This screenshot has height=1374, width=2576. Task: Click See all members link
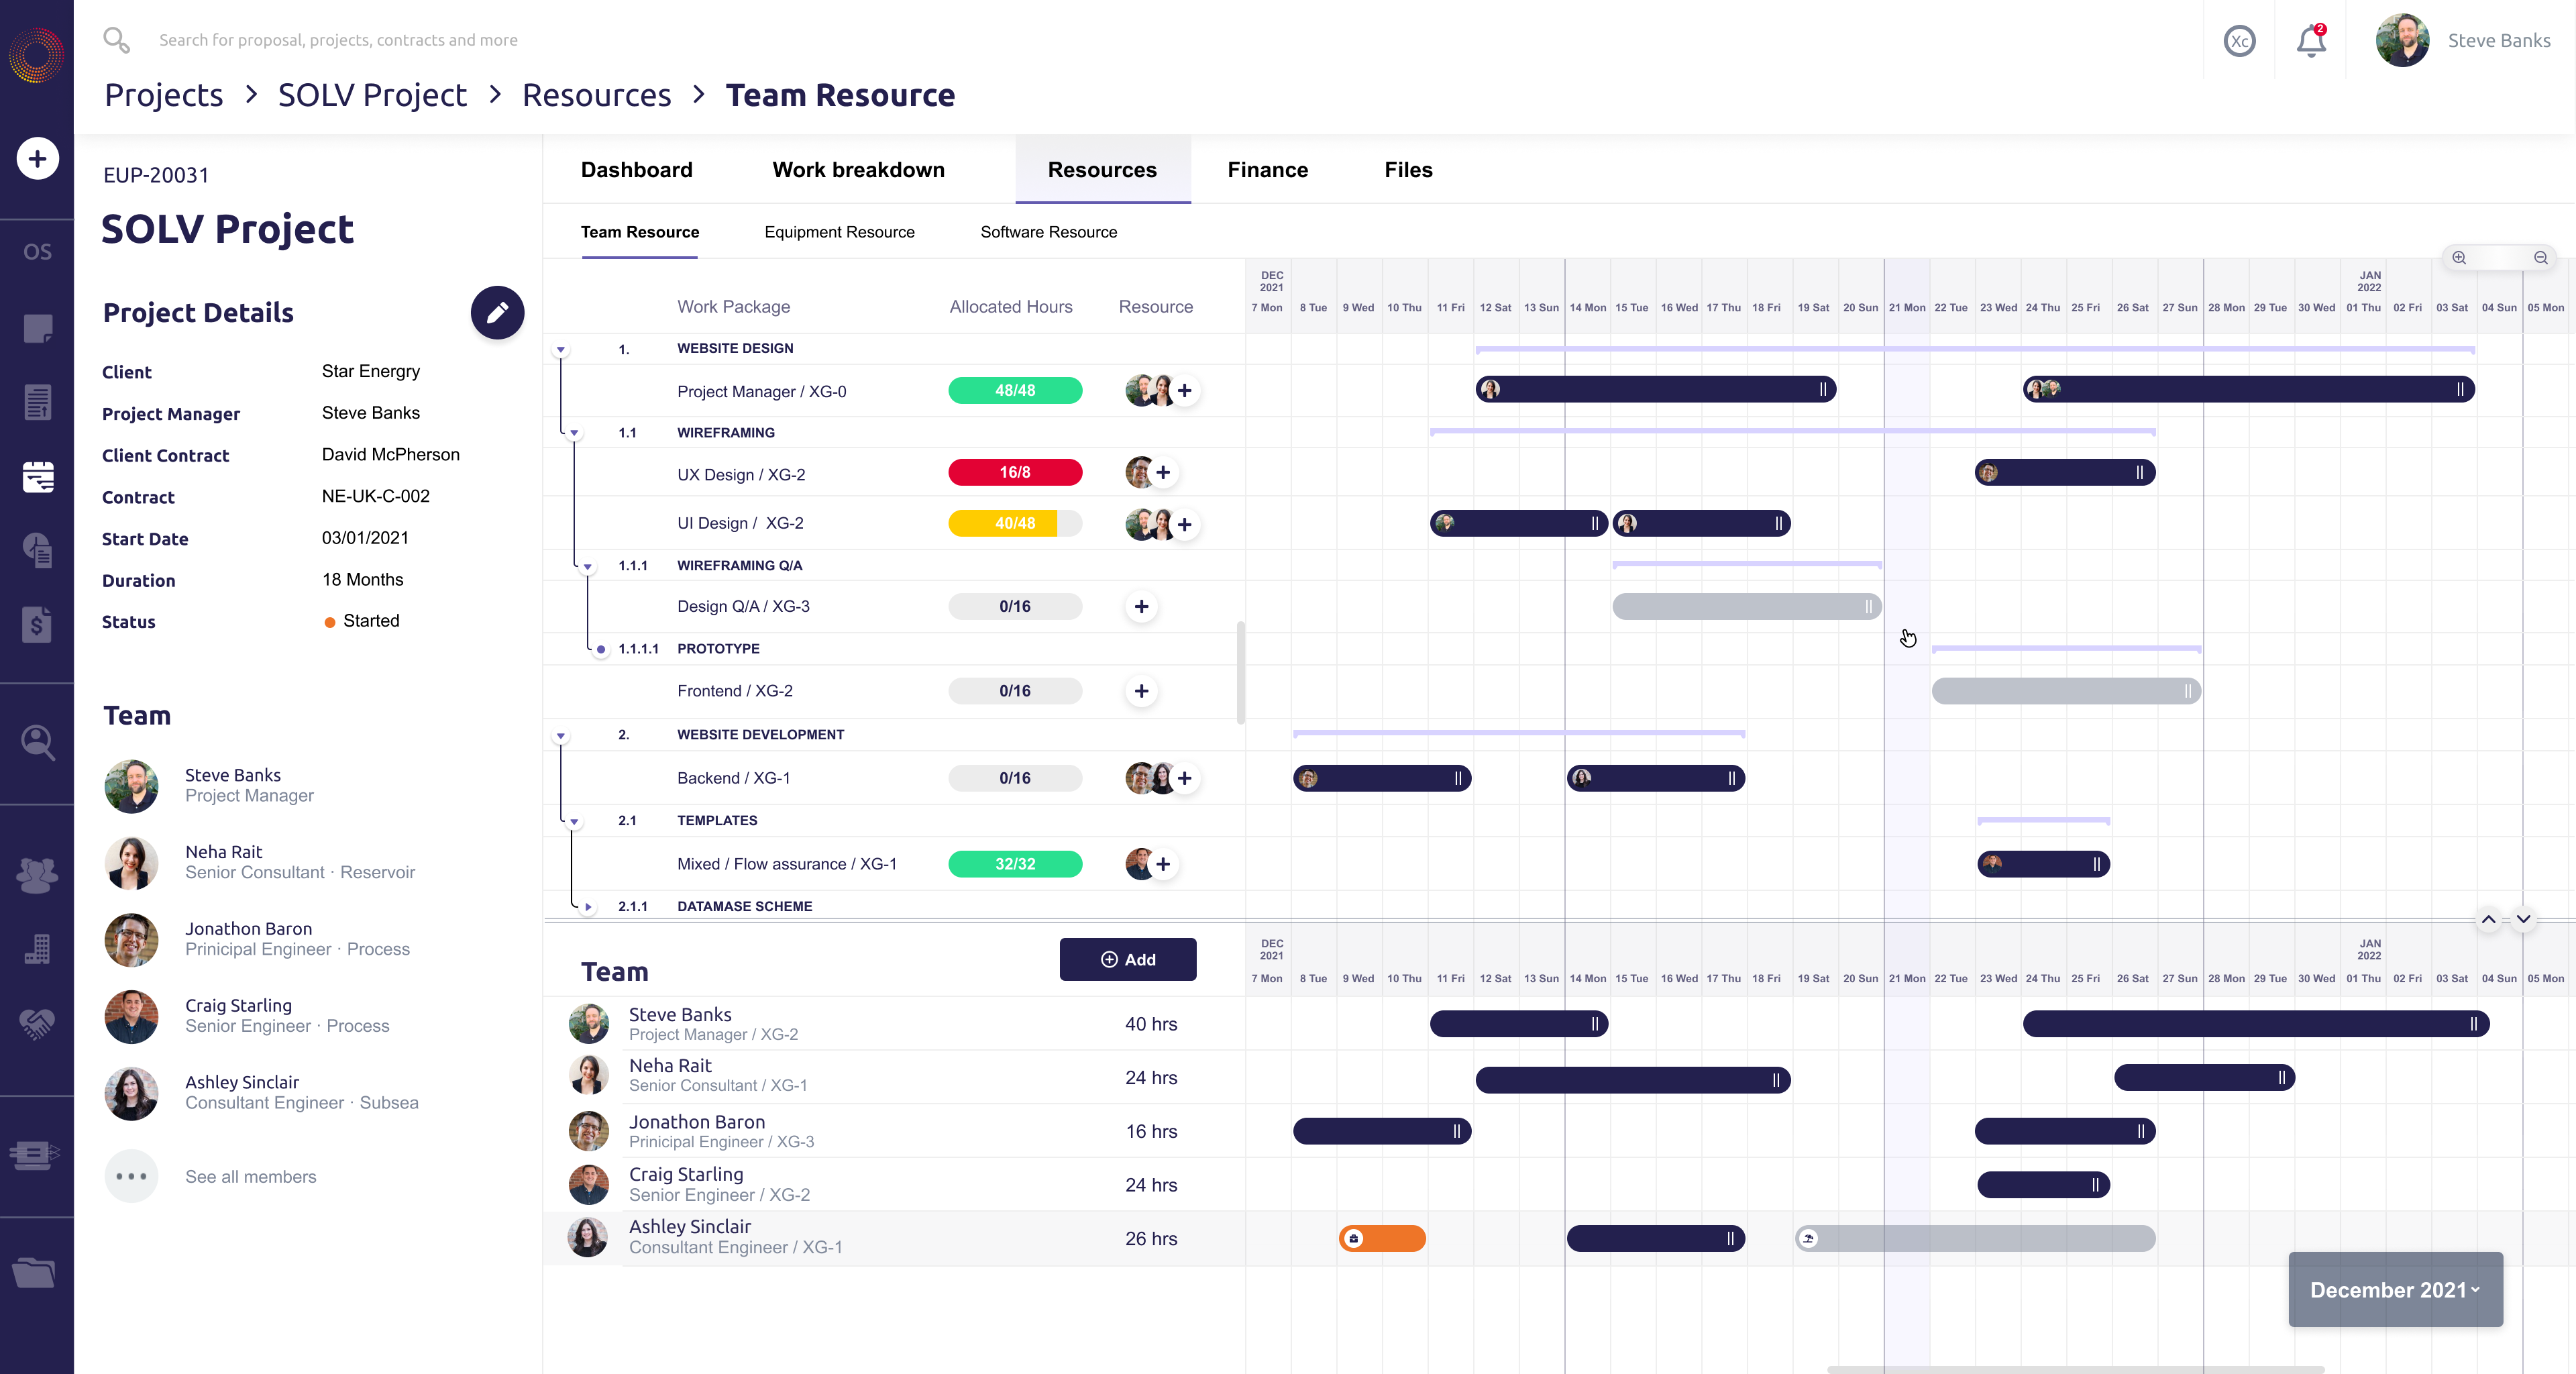(x=250, y=1177)
